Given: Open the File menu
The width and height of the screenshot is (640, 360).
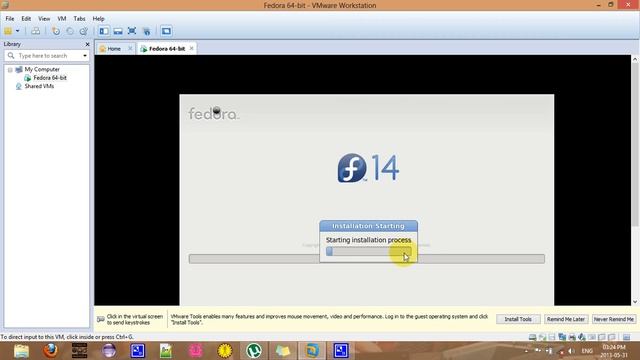Looking at the screenshot, I should tap(10, 19).
